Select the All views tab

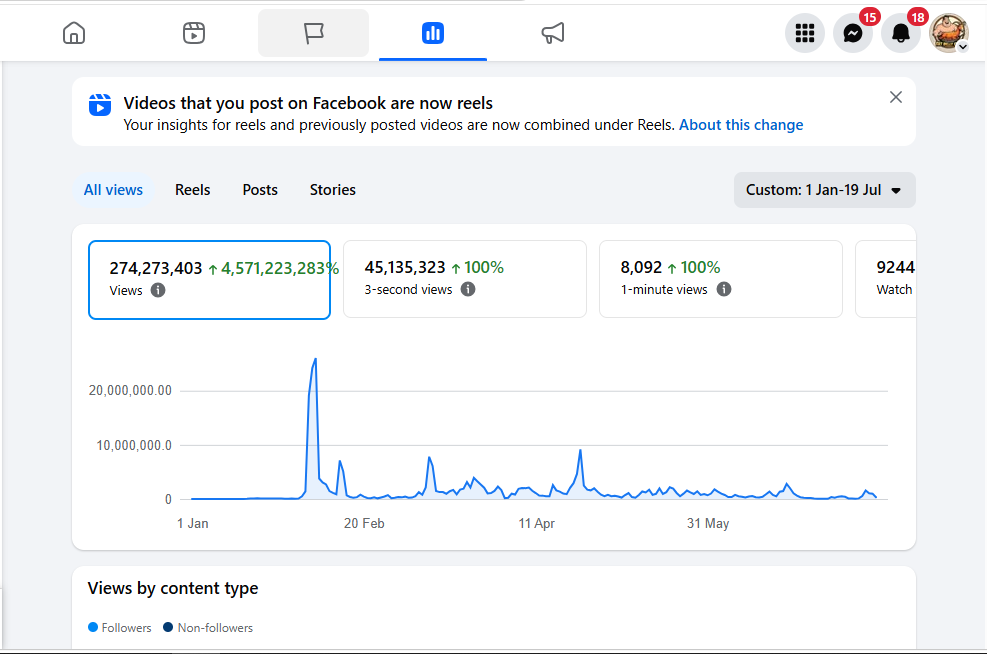tap(113, 190)
